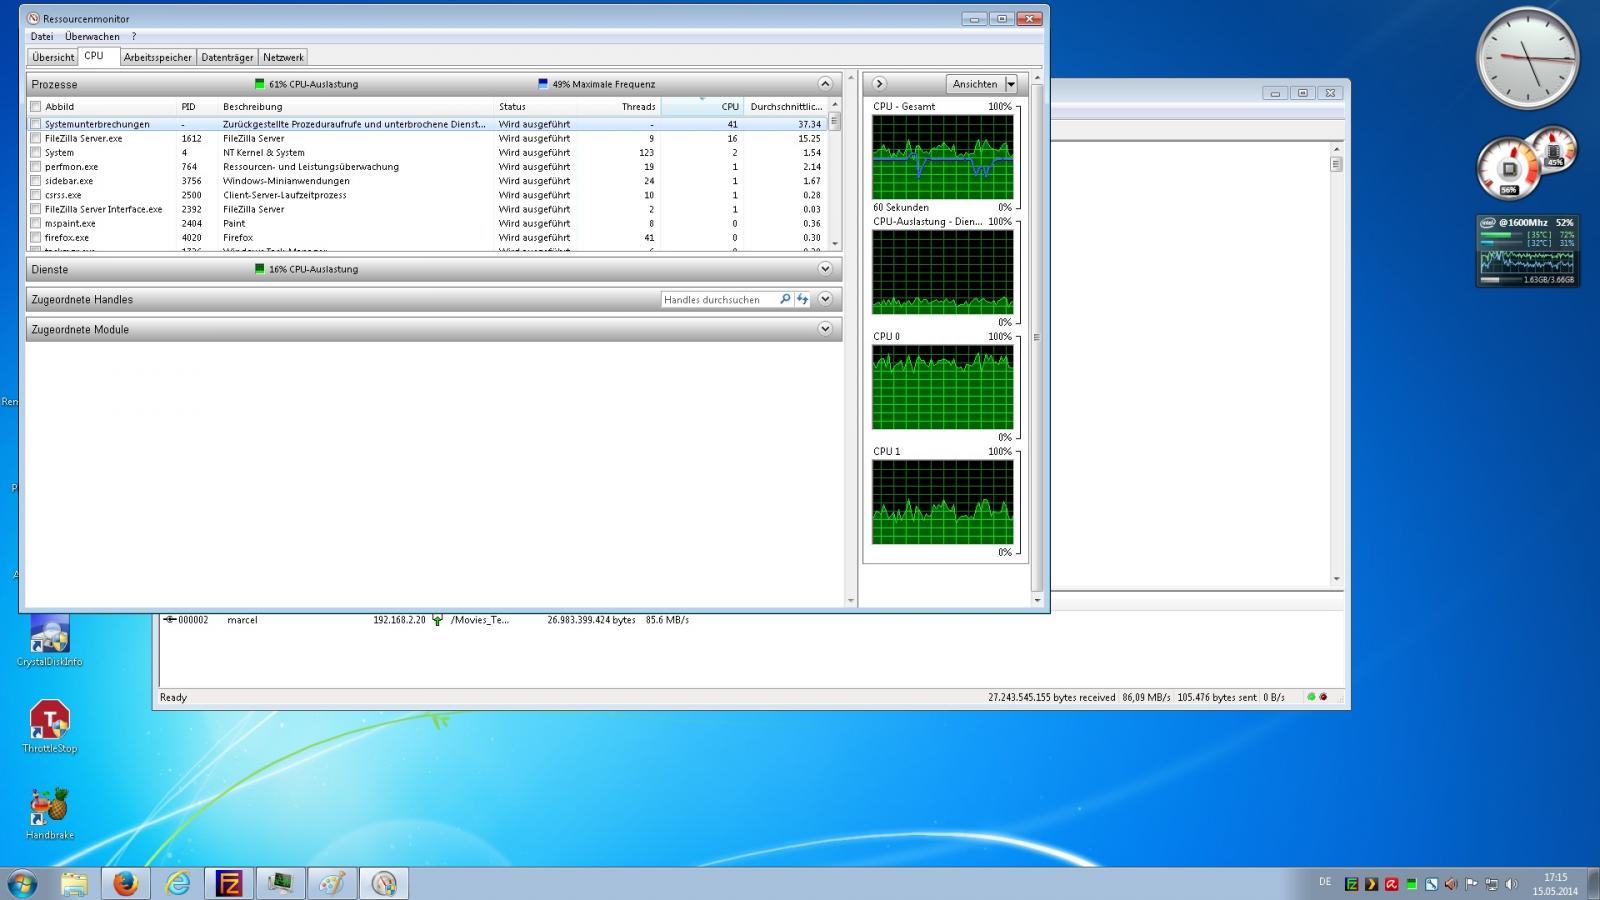The width and height of the screenshot is (1600, 900).
Task: Switch to the Datenträger tab
Action: [227, 57]
